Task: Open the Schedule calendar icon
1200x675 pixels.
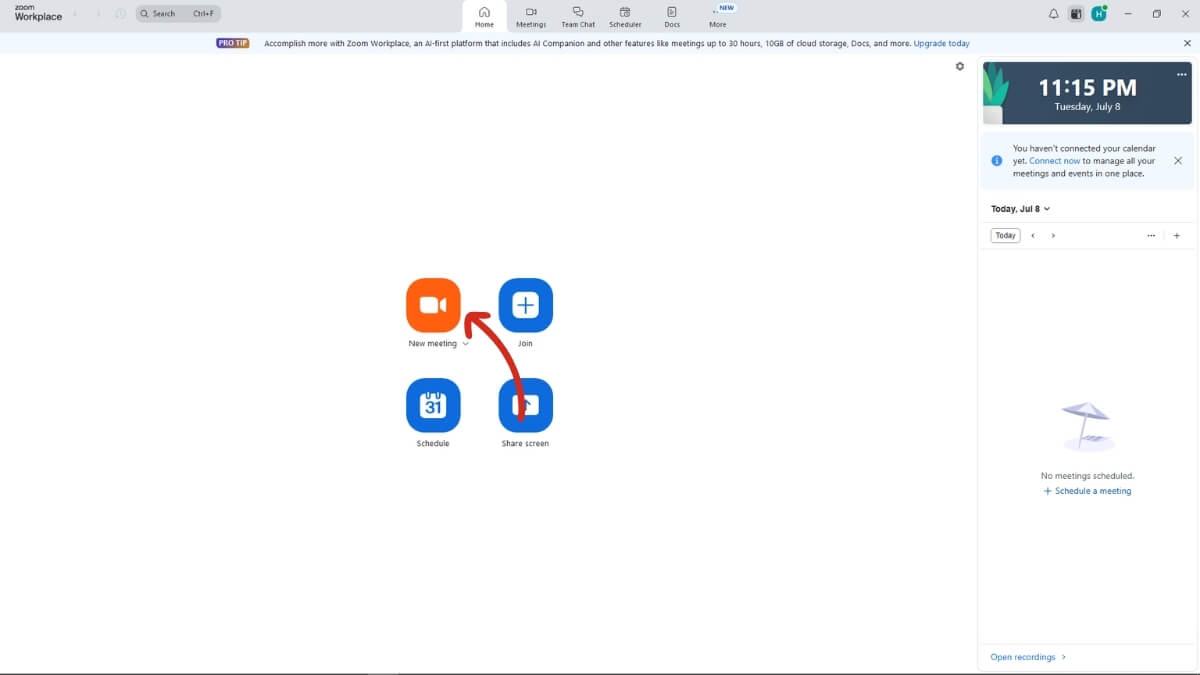Action: pyautogui.click(x=433, y=405)
